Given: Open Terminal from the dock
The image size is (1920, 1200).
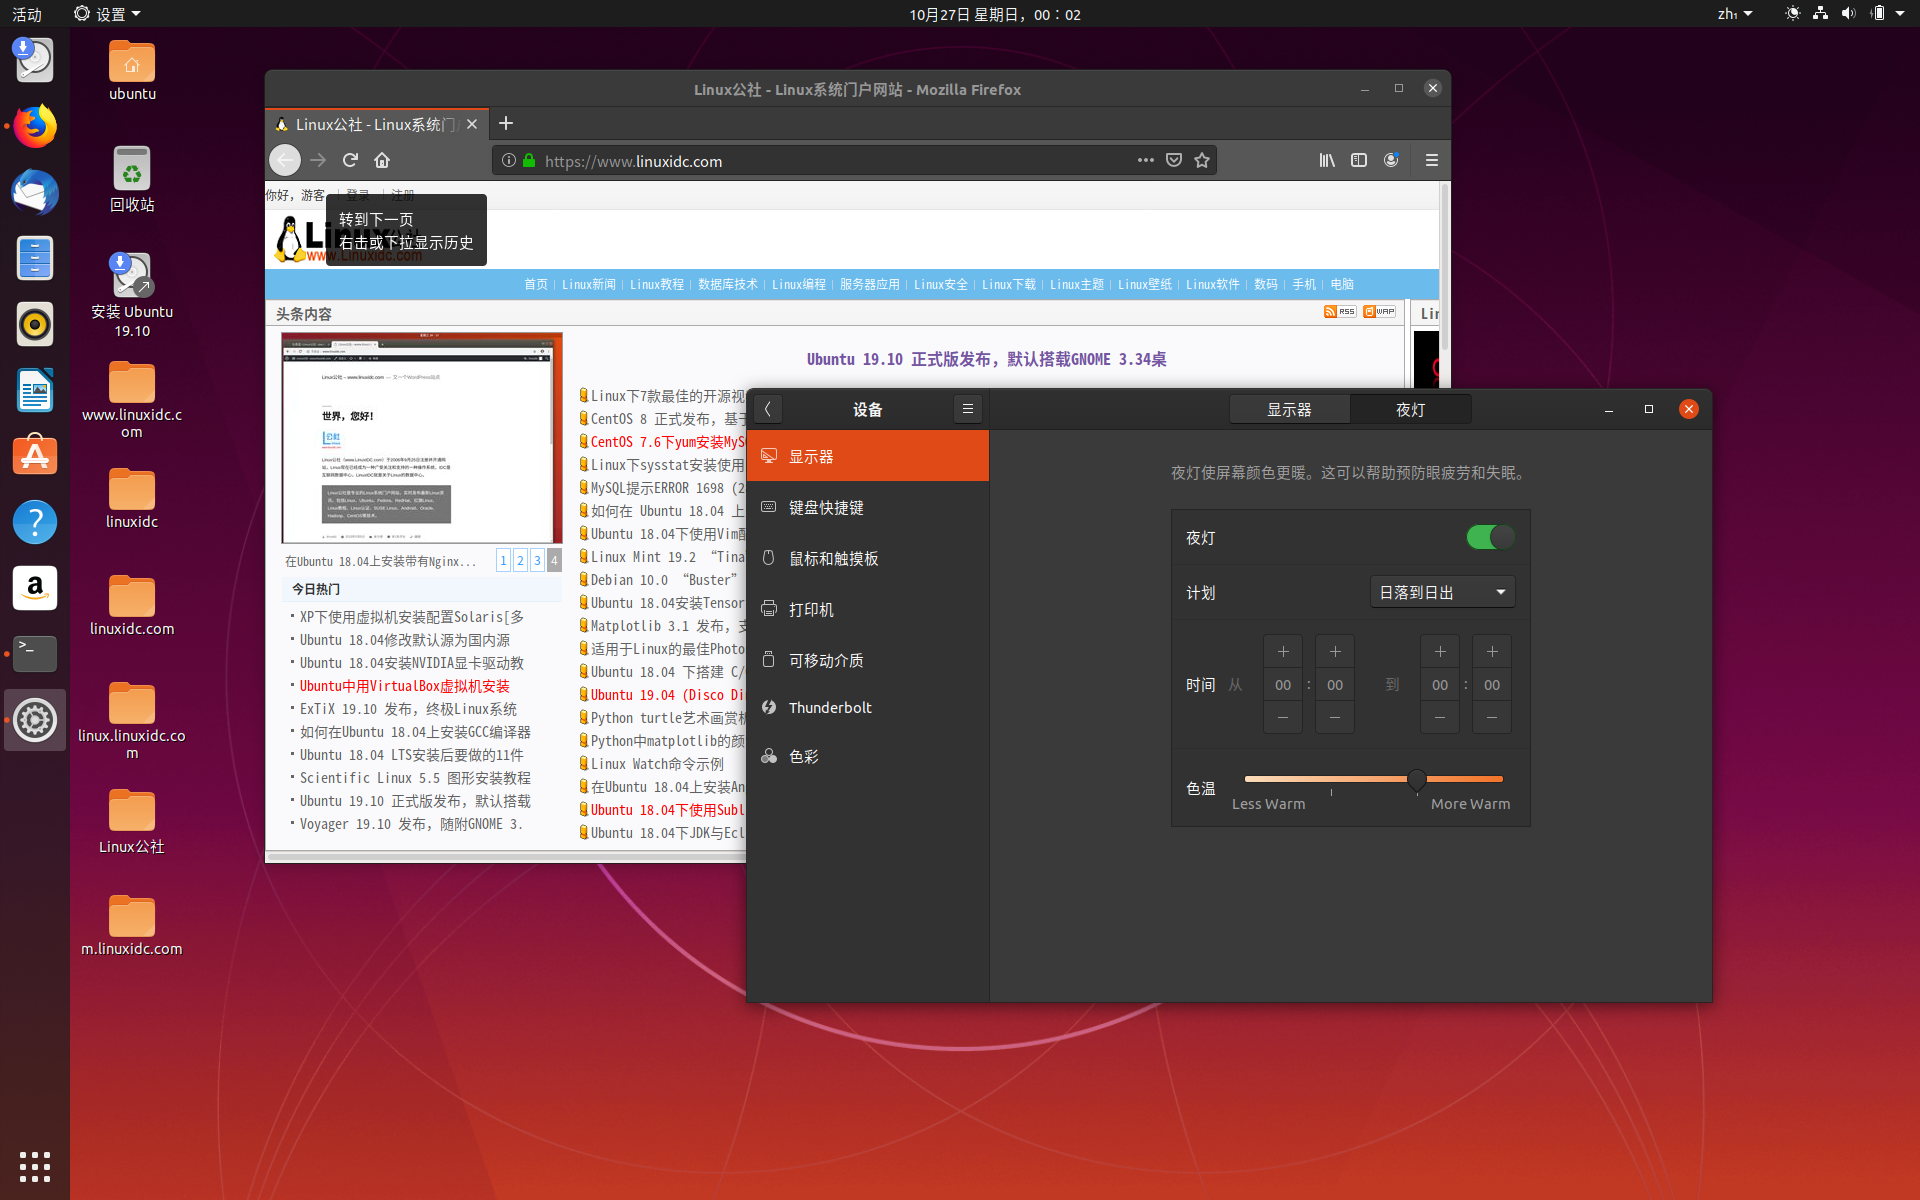Looking at the screenshot, I should 35,654.
